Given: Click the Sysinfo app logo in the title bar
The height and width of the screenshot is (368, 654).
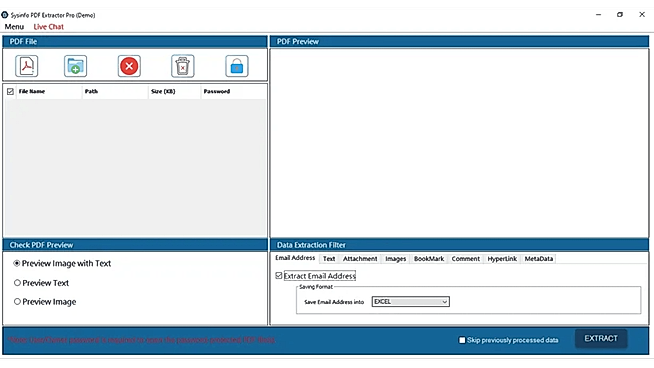Looking at the screenshot, I should coord(5,15).
